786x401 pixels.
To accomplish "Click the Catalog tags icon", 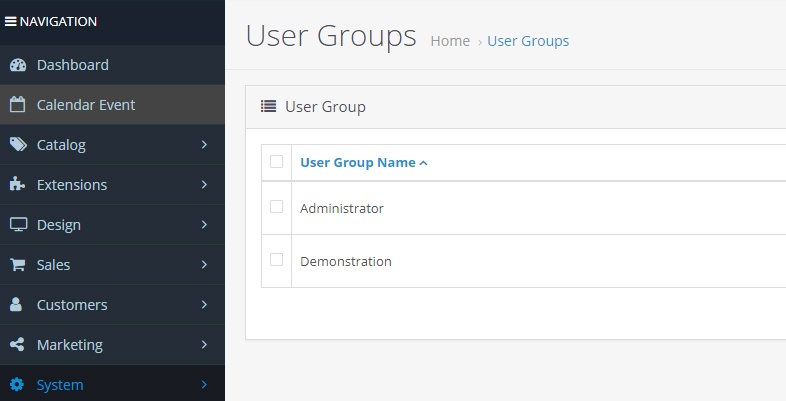I will tap(18, 145).
